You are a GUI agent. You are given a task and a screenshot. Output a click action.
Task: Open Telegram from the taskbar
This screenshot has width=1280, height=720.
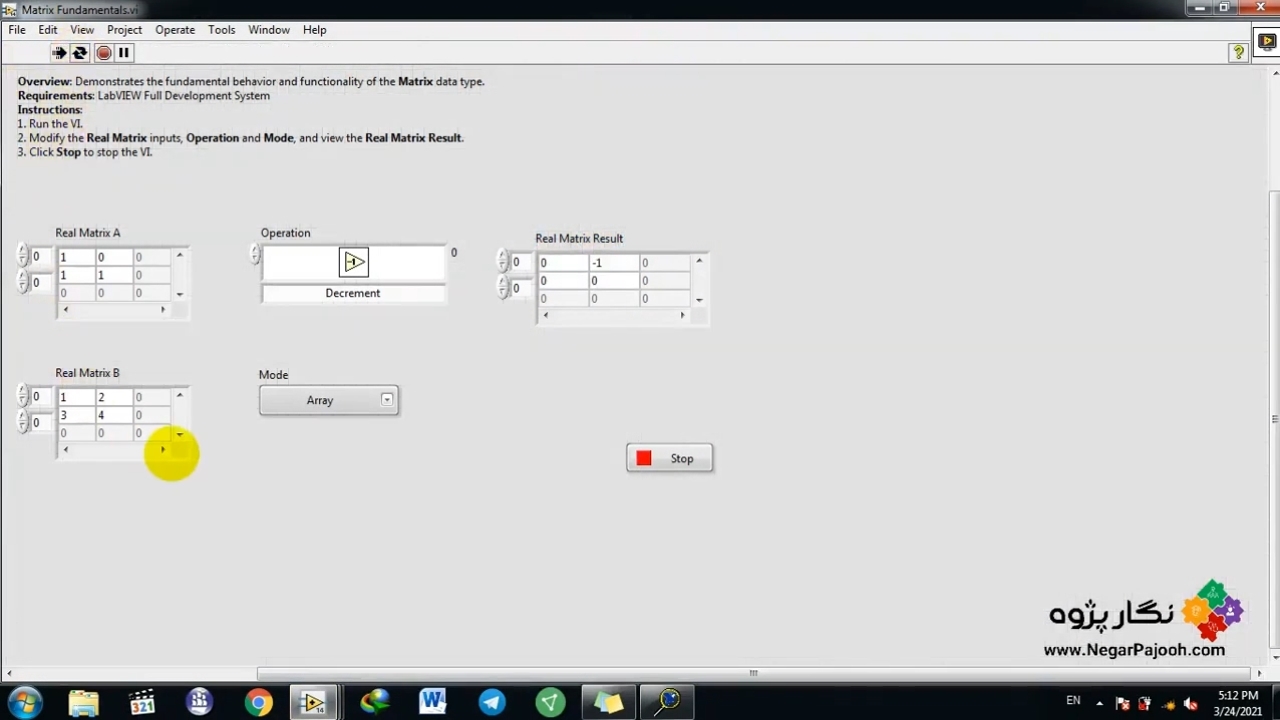click(492, 702)
